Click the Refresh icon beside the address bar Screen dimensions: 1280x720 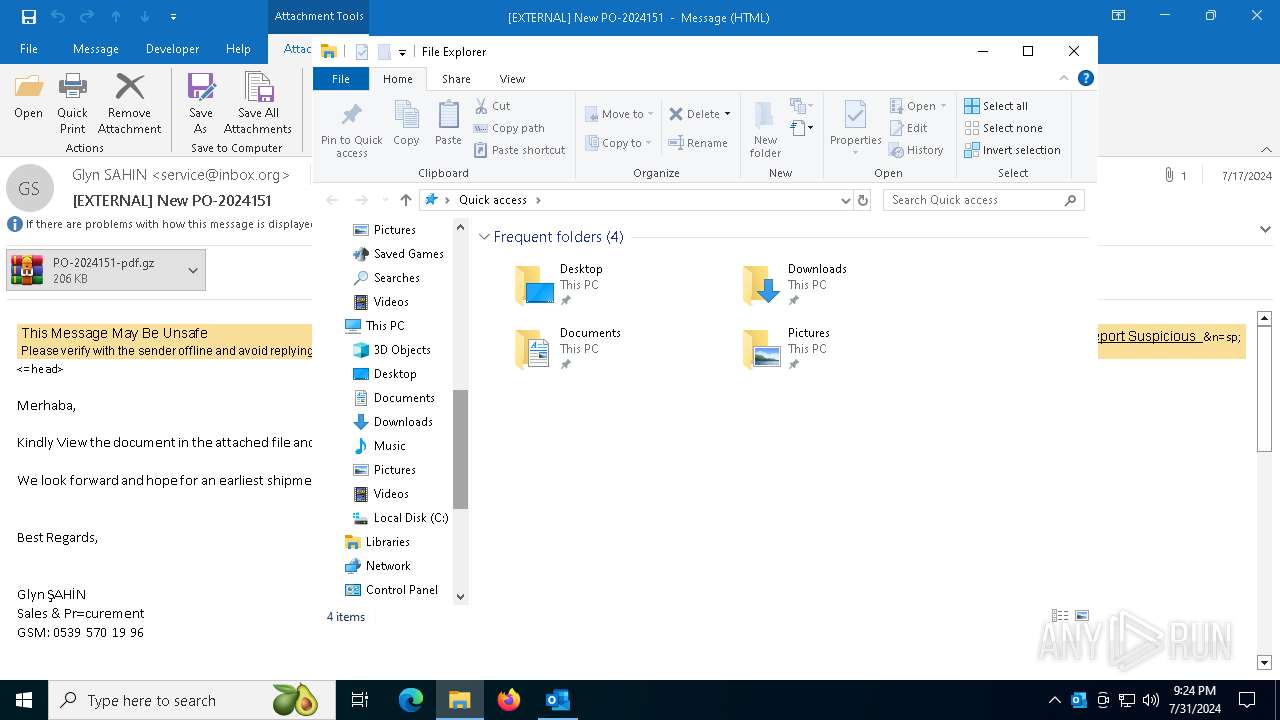863,200
